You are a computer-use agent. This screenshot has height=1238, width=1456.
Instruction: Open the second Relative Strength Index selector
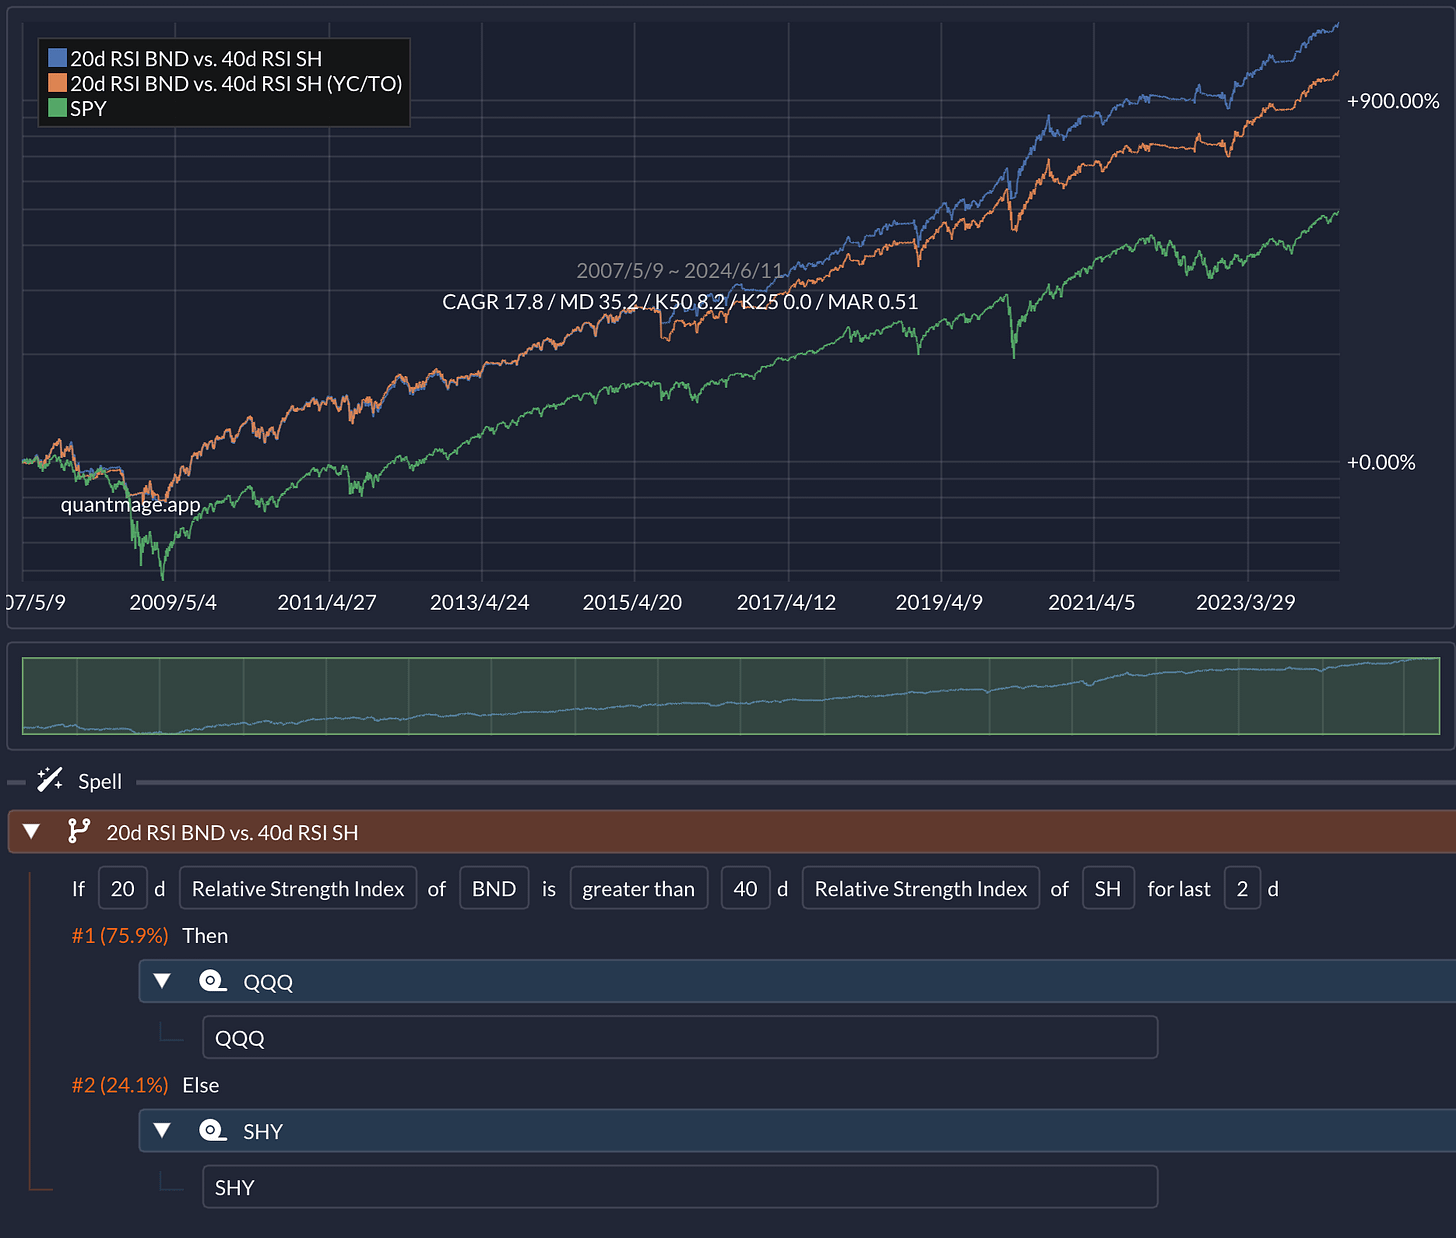pyautogui.click(x=921, y=888)
